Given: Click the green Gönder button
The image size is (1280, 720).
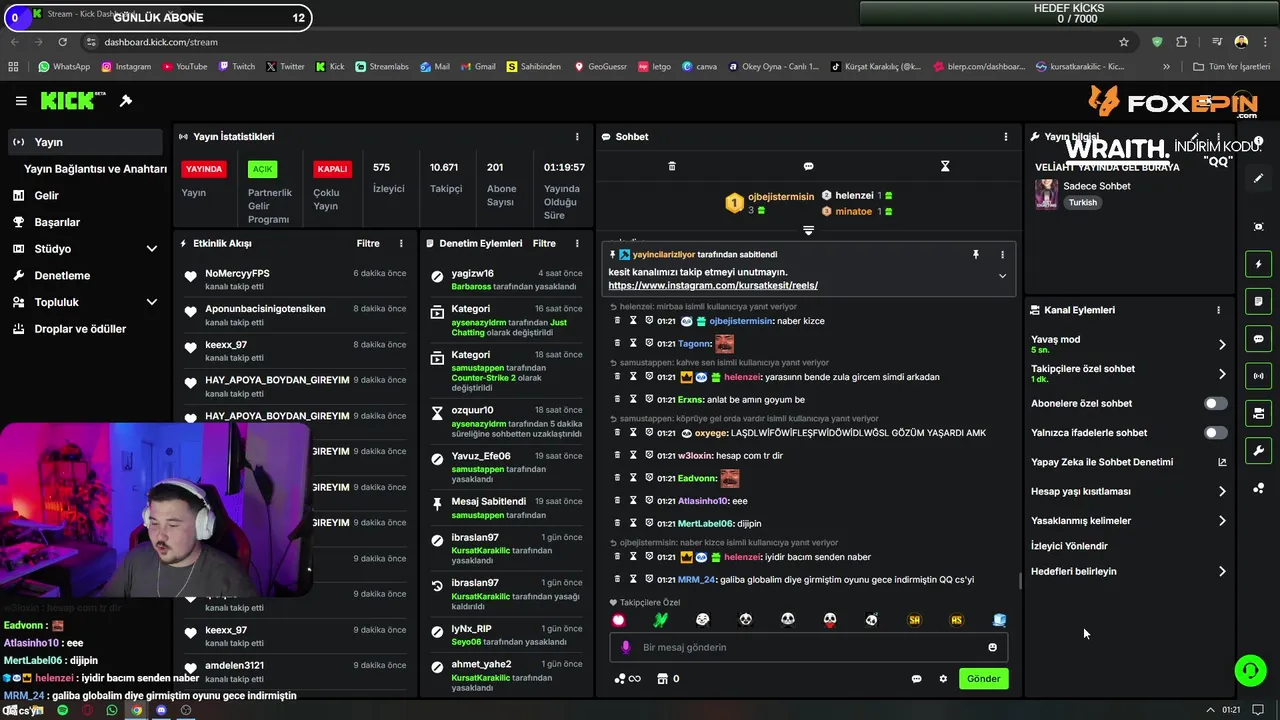Looking at the screenshot, I should pyautogui.click(x=983, y=679).
